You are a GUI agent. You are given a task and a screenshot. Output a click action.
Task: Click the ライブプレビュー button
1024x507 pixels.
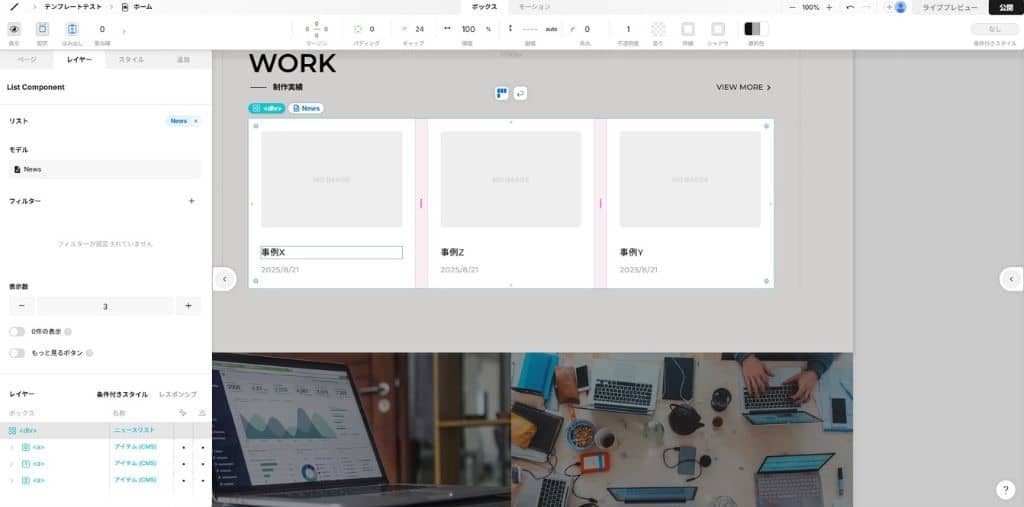click(x=950, y=7)
